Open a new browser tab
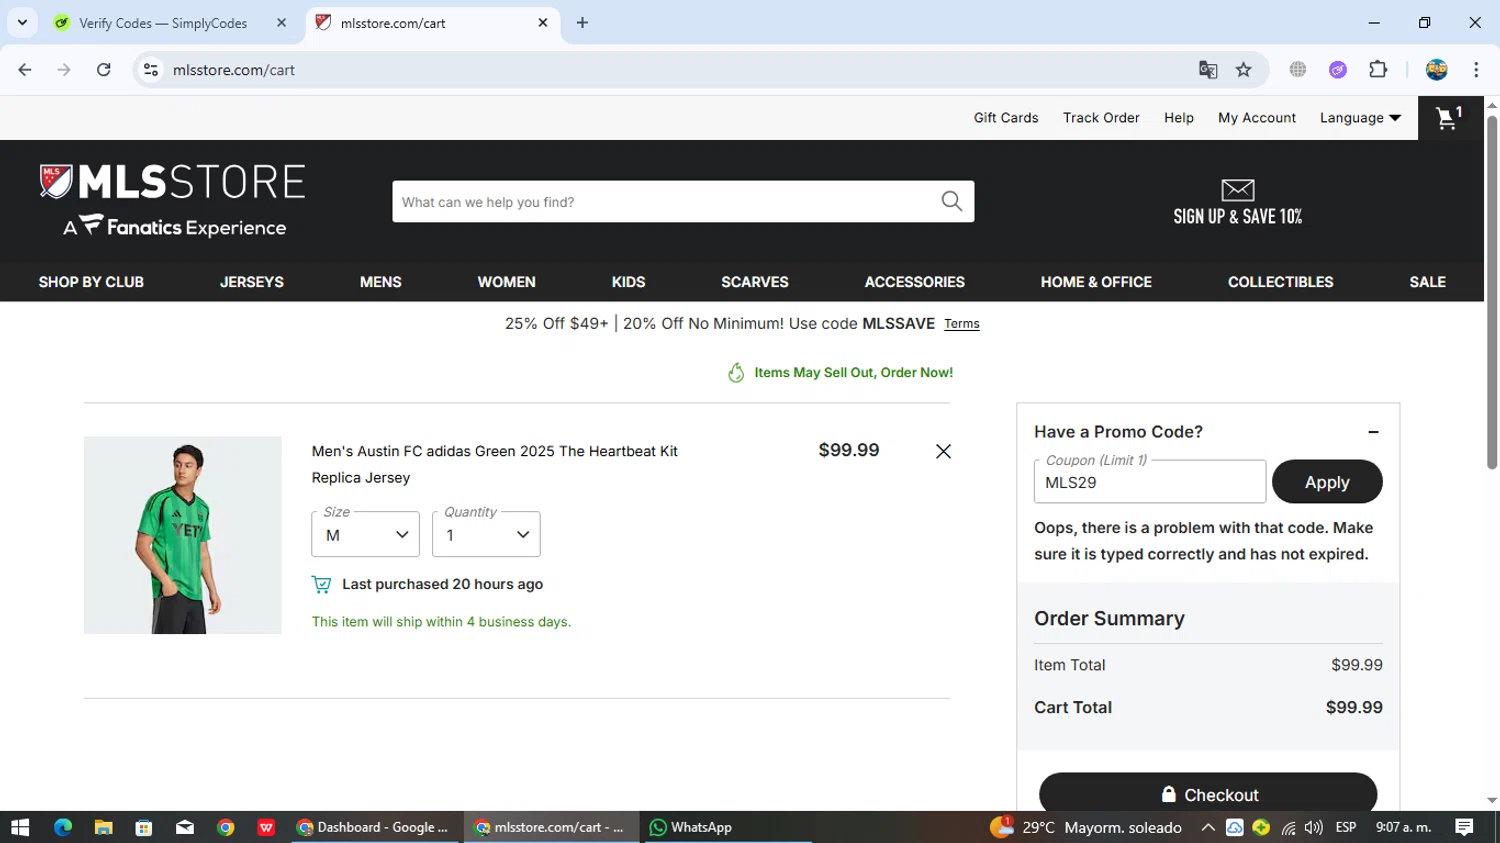Screen dimensions: 1500x843 (582, 22)
